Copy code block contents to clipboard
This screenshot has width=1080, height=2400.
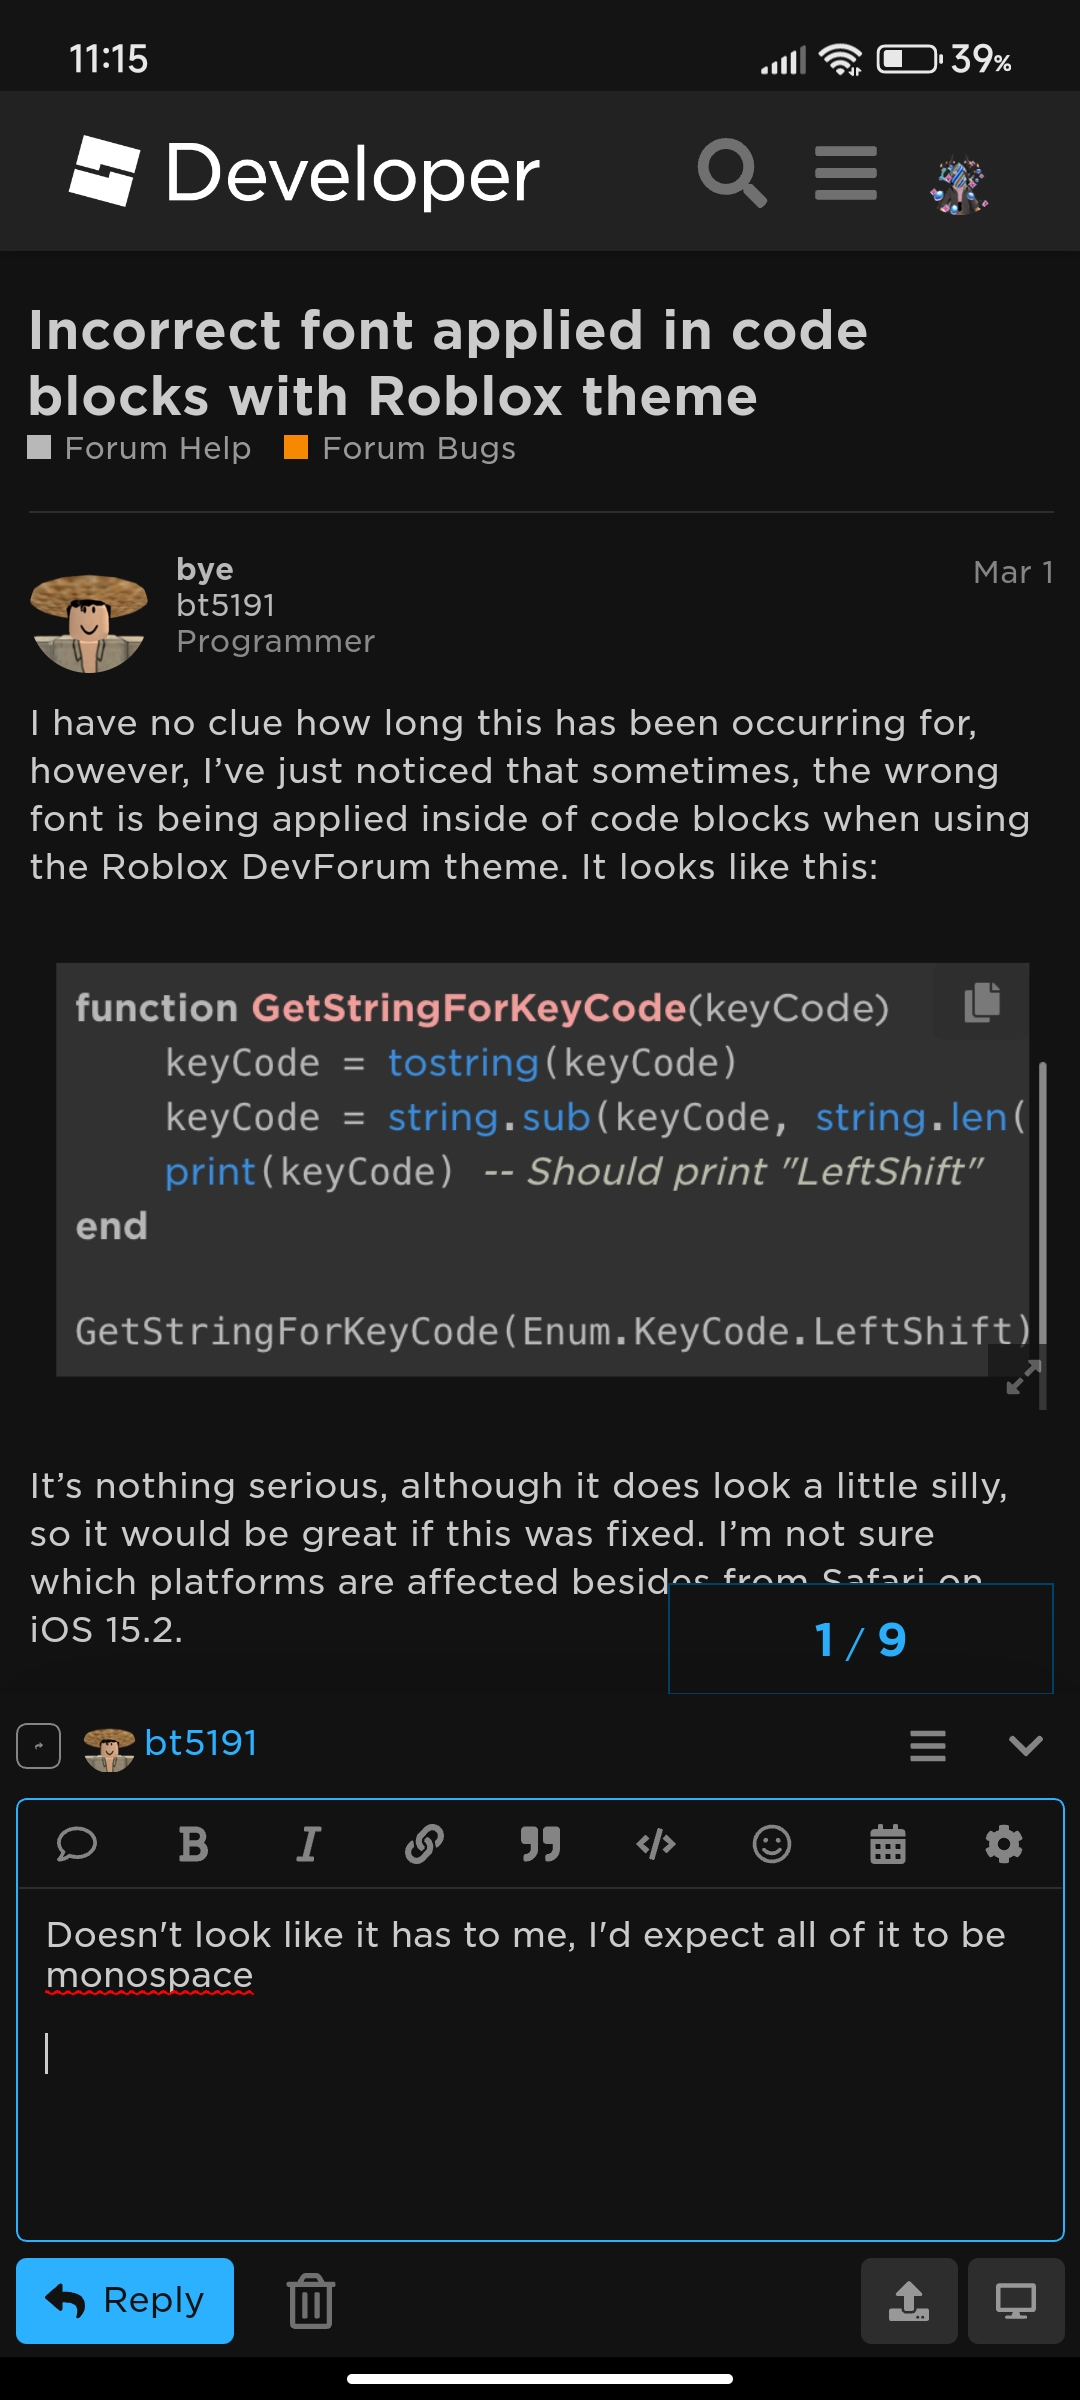[982, 1002]
